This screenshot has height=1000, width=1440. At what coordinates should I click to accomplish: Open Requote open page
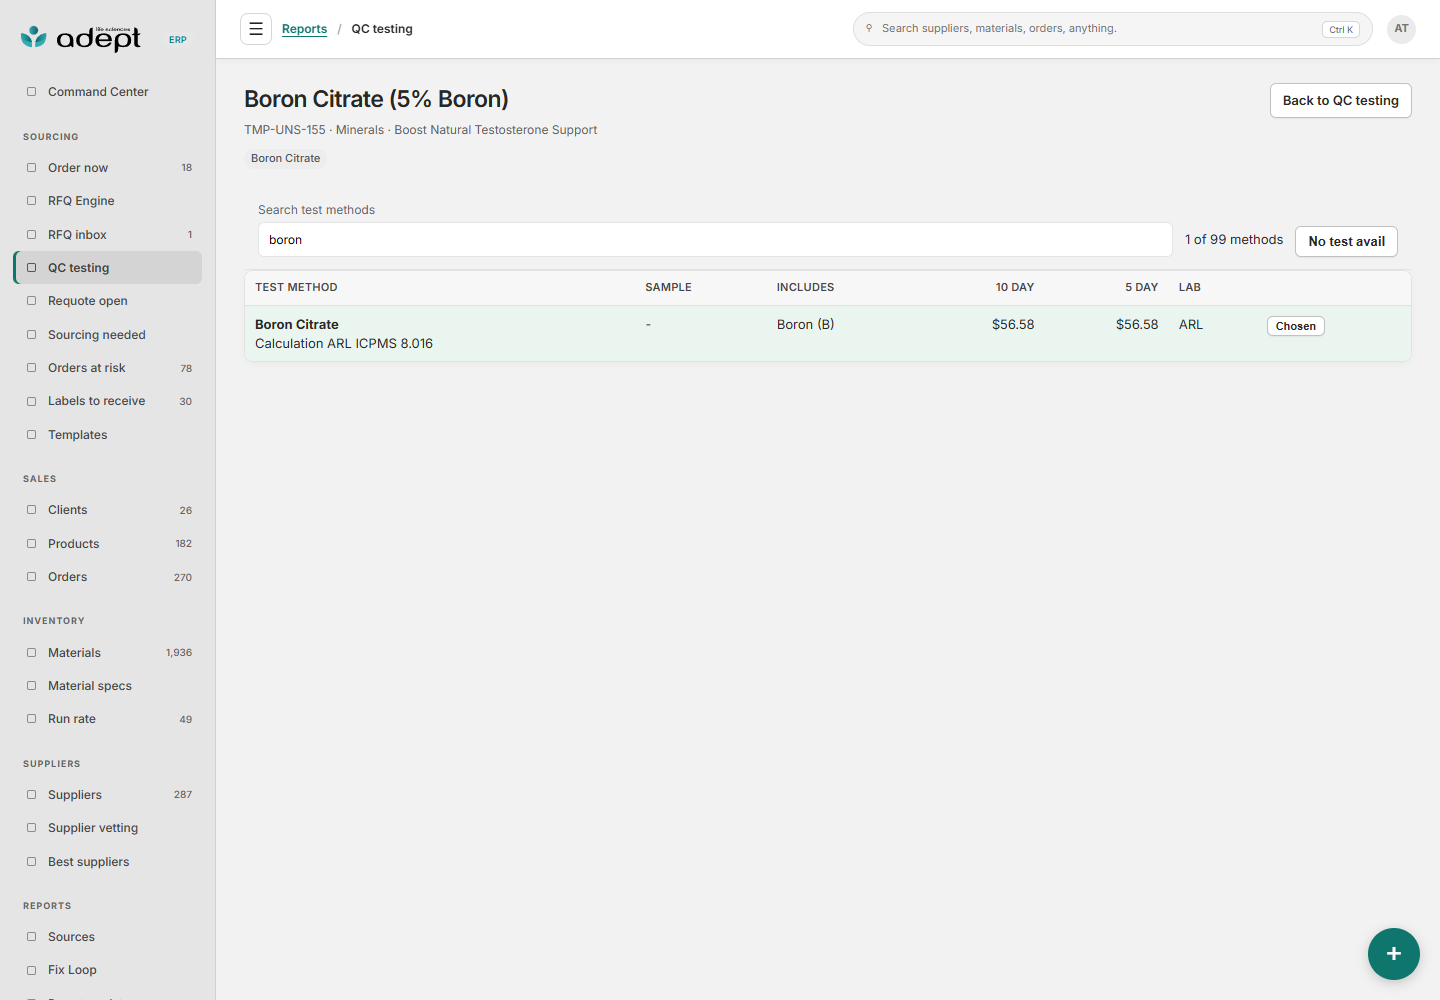108,301
